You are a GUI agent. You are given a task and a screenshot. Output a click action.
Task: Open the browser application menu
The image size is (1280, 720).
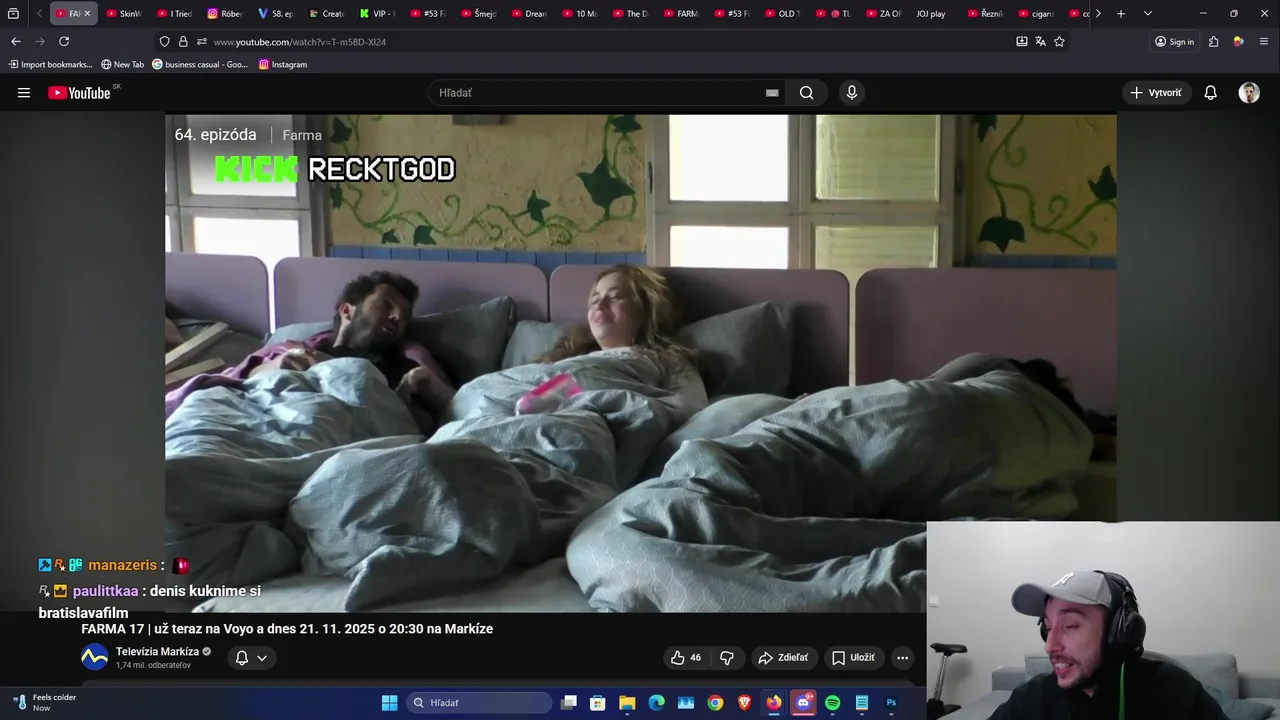tap(1264, 42)
